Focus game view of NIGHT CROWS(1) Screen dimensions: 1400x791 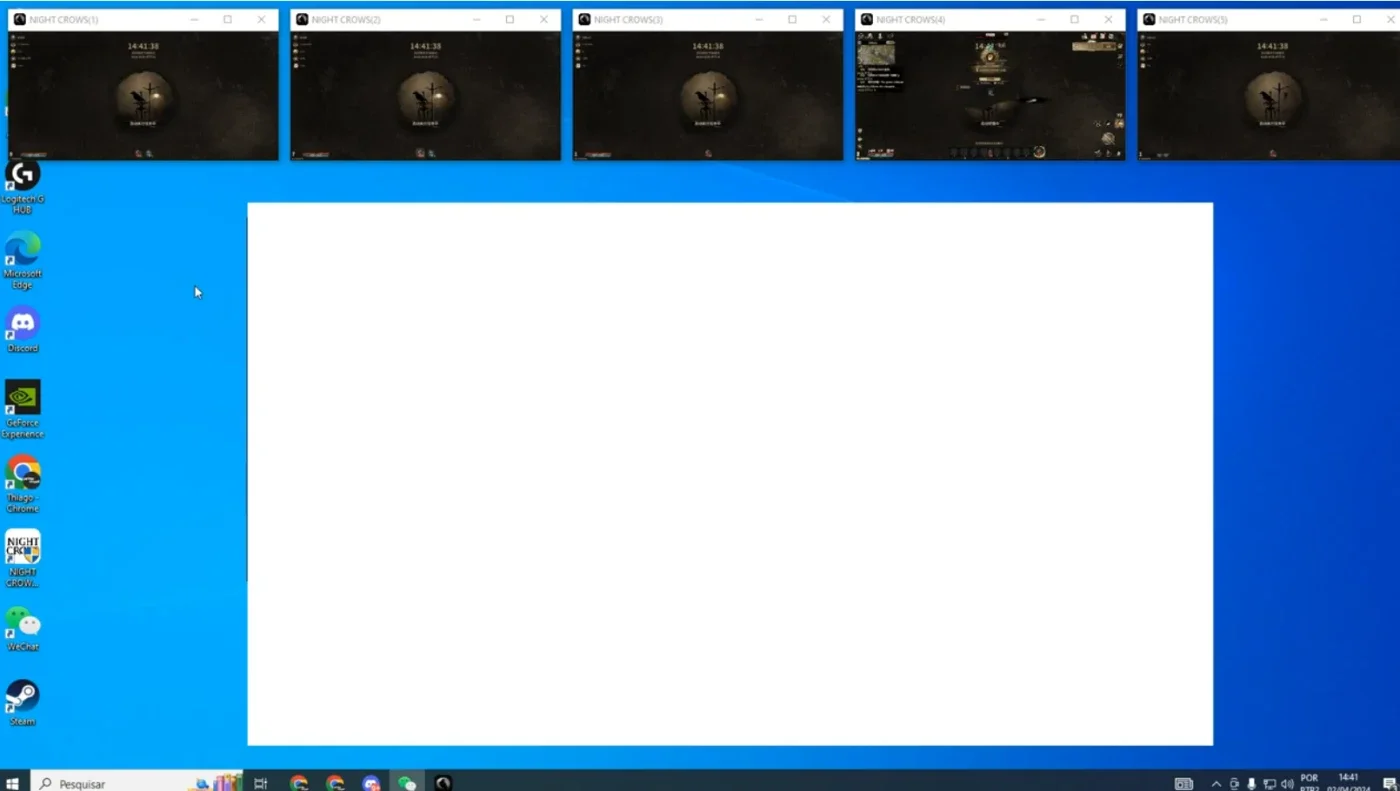point(143,95)
